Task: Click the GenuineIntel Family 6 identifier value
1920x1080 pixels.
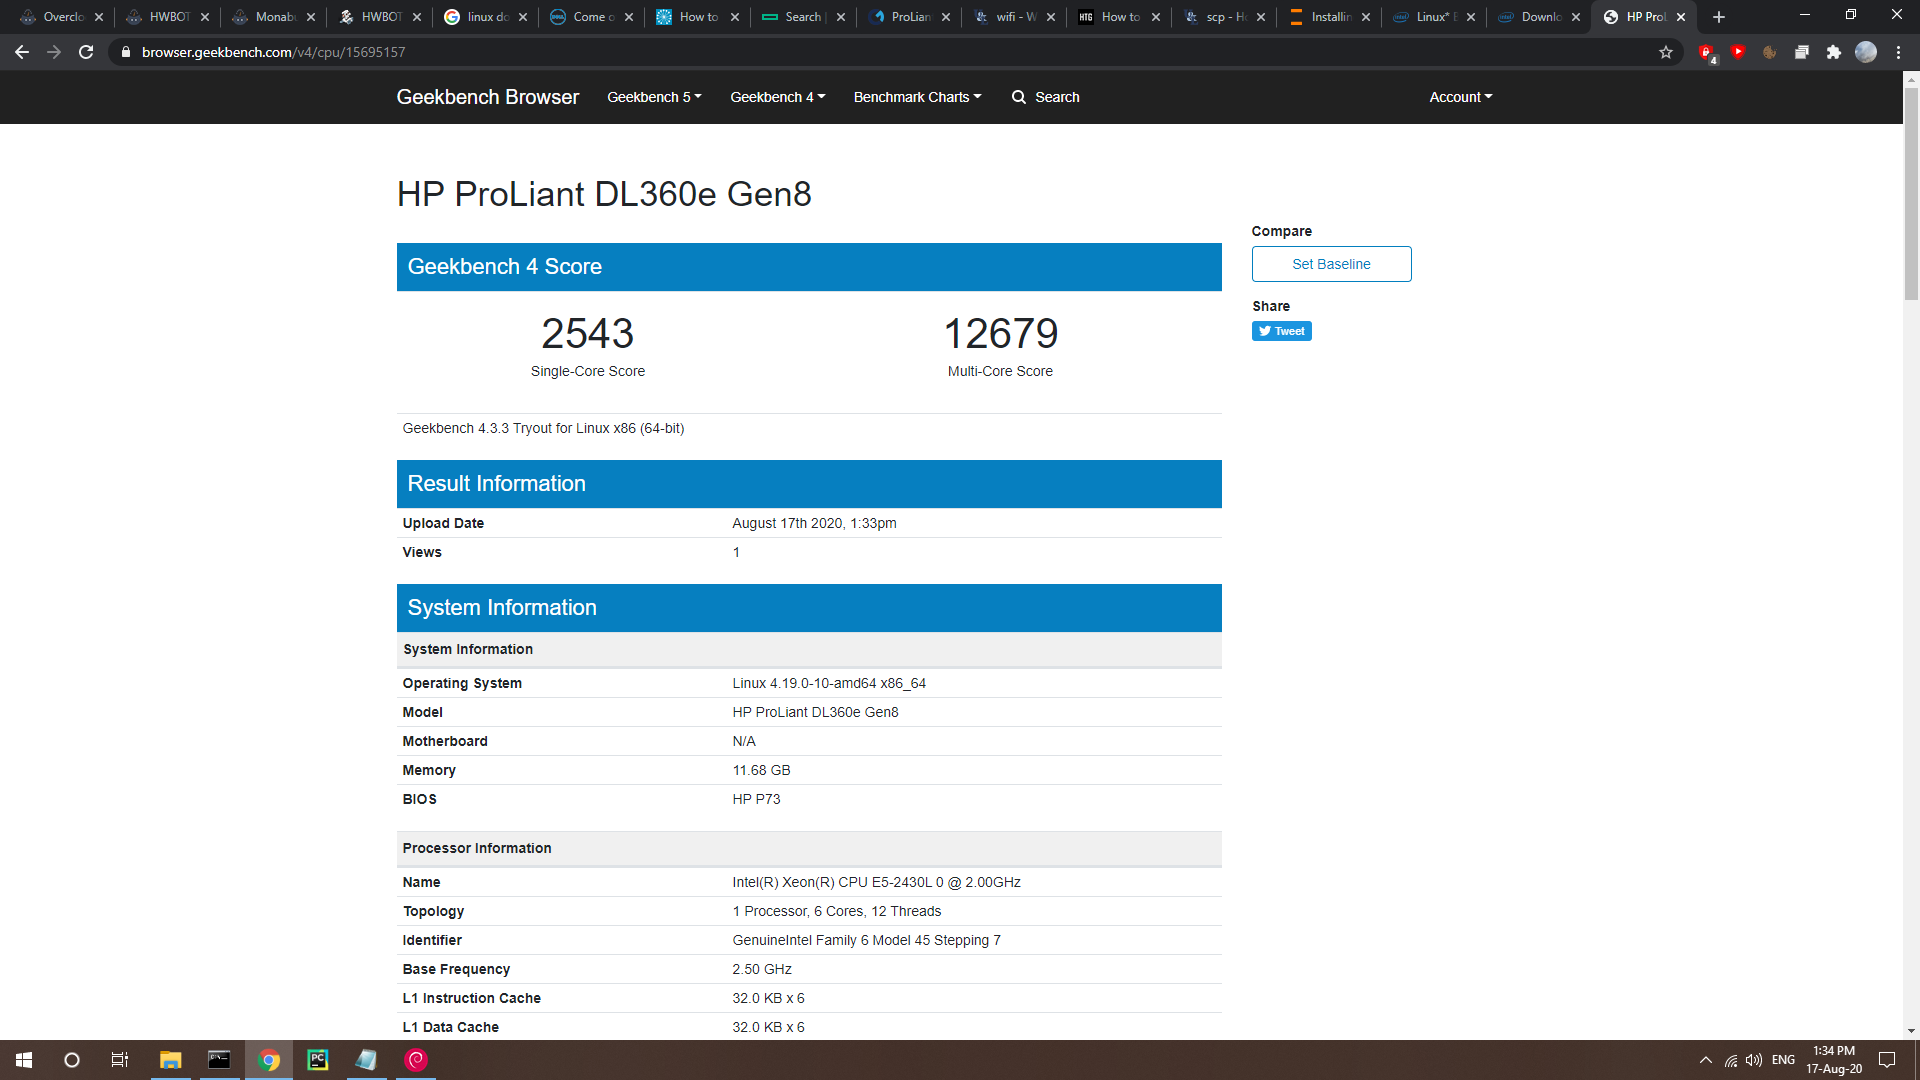Action: pyautogui.click(x=866, y=940)
